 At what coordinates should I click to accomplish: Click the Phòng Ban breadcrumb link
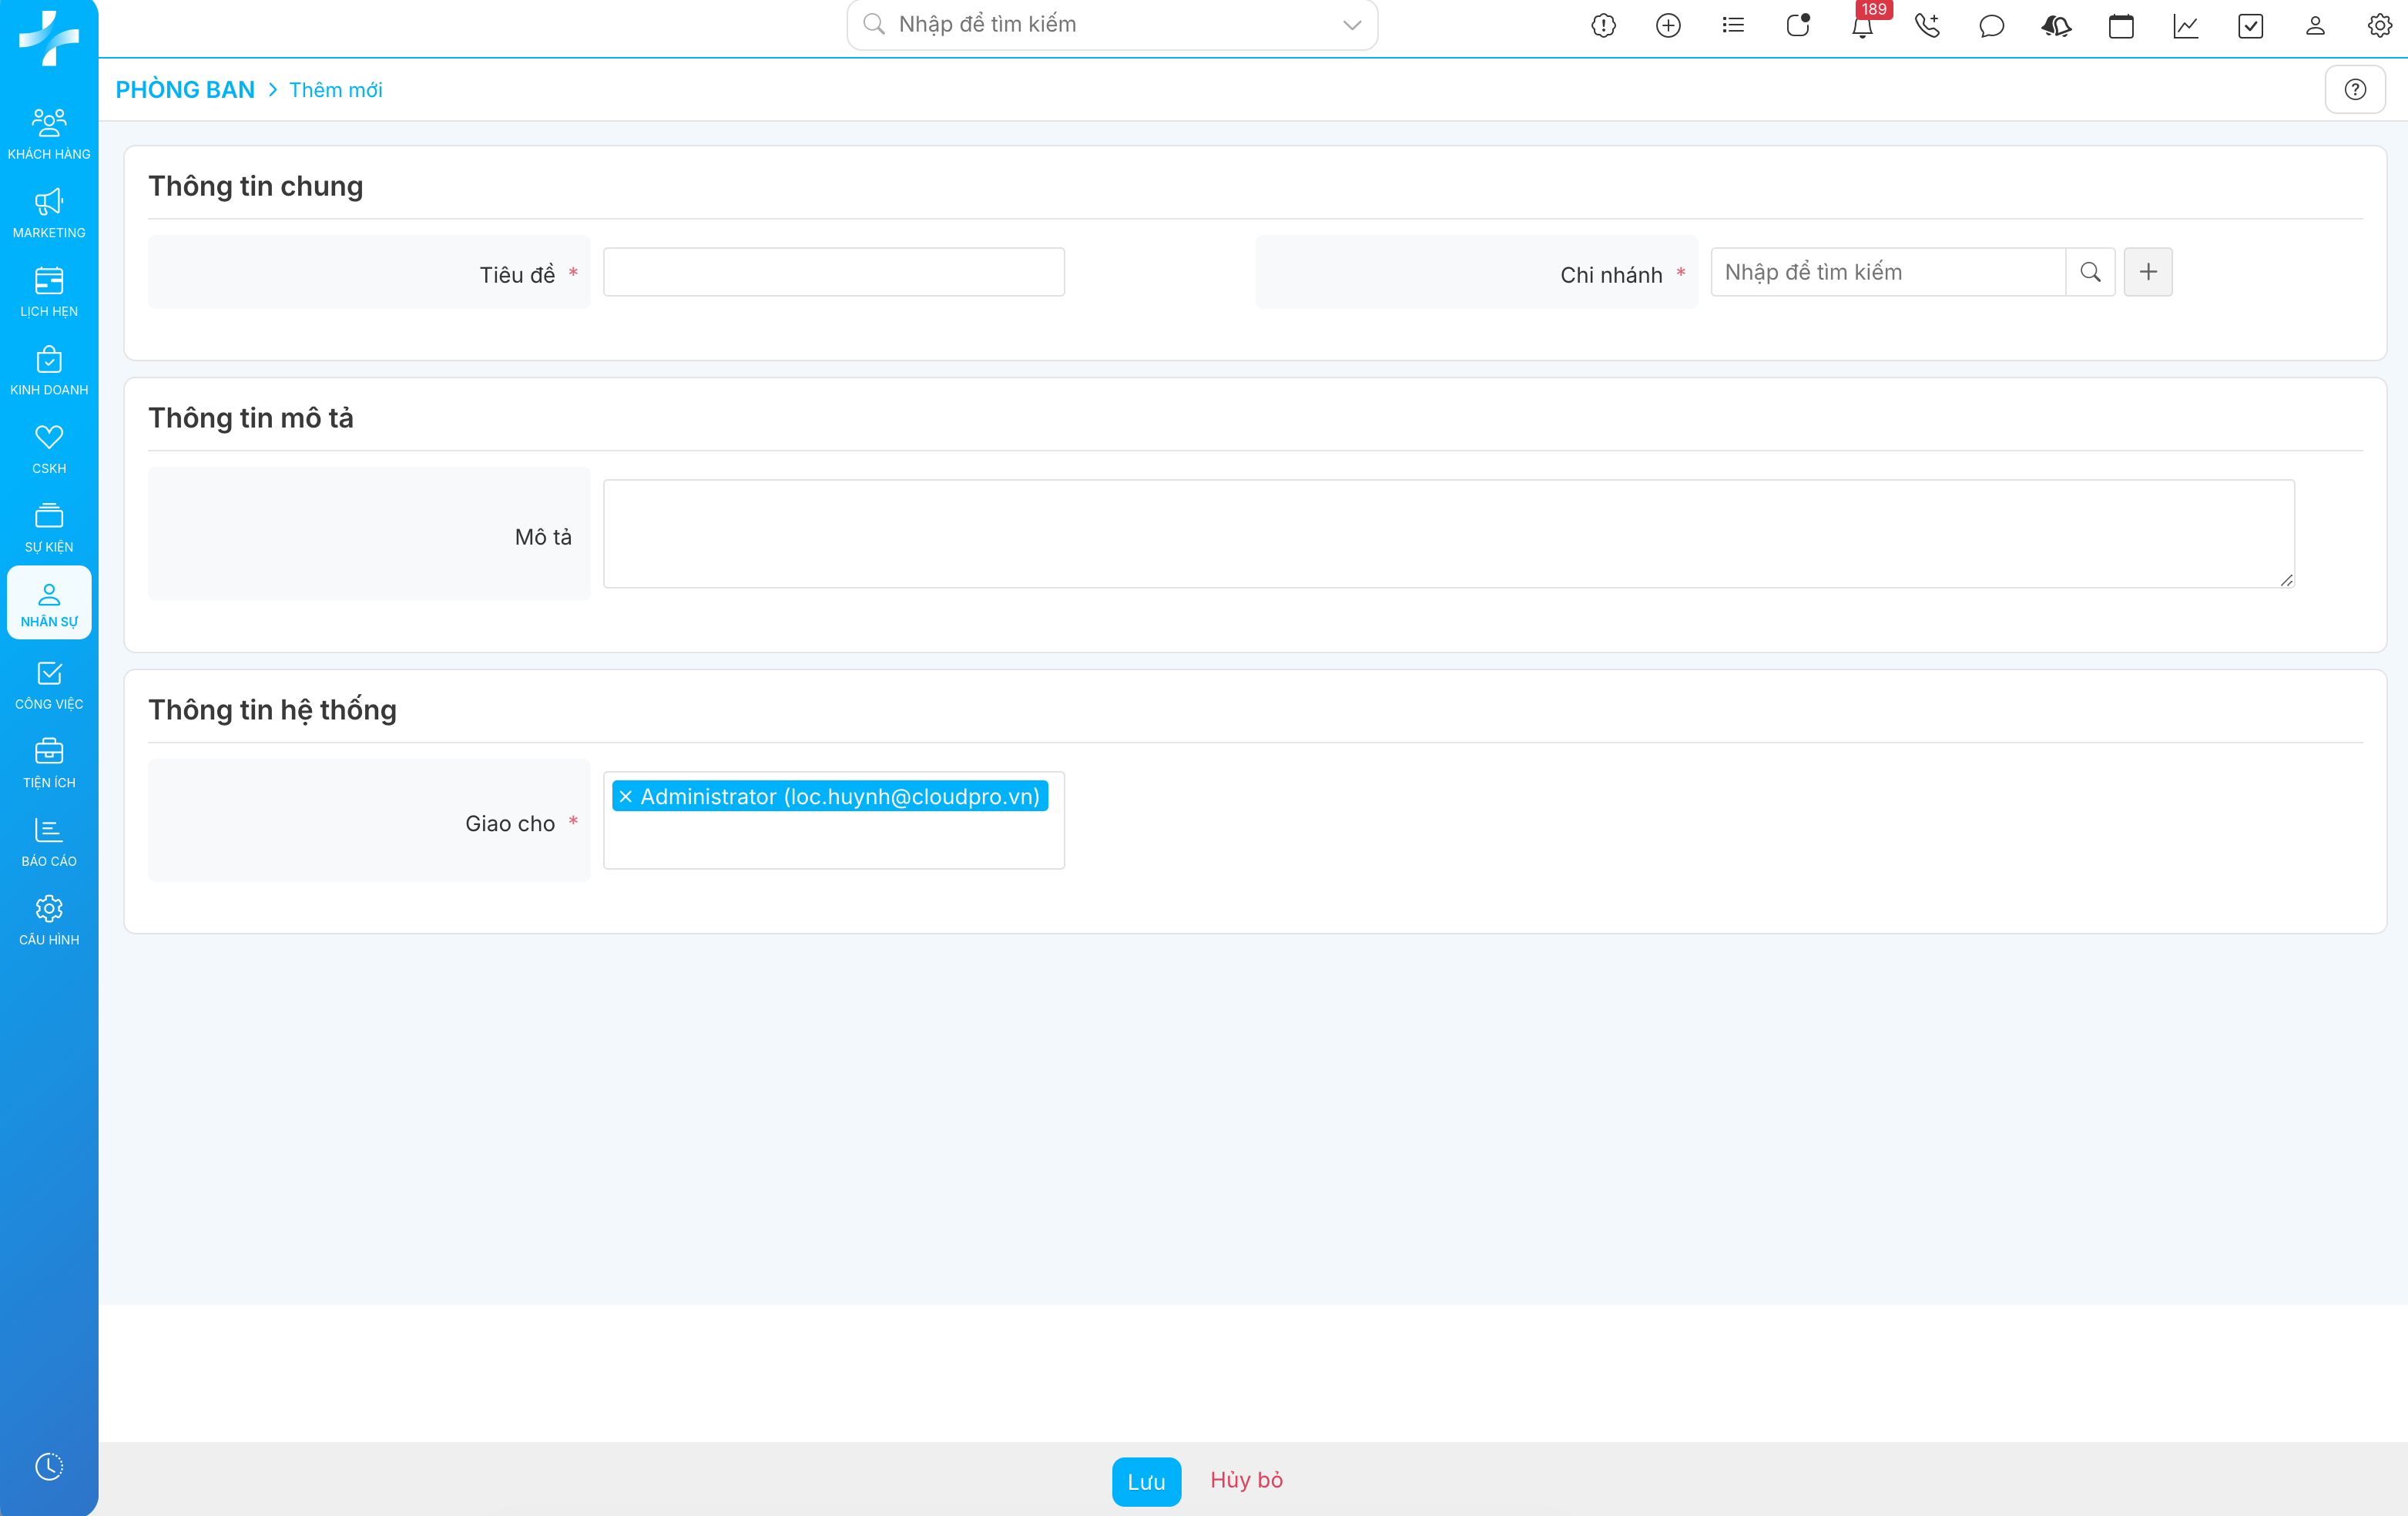pos(185,90)
